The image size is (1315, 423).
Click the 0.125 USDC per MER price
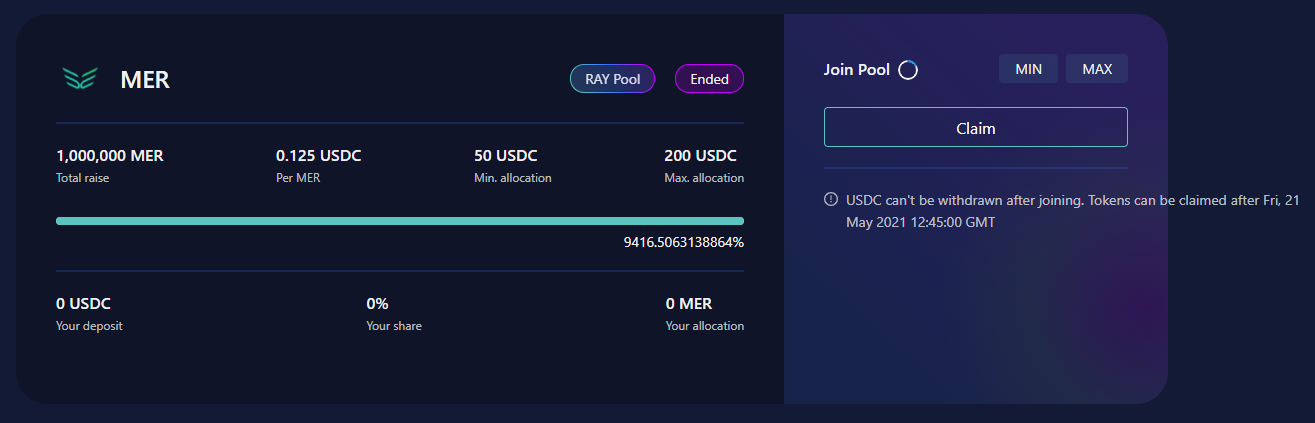pos(319,156)
